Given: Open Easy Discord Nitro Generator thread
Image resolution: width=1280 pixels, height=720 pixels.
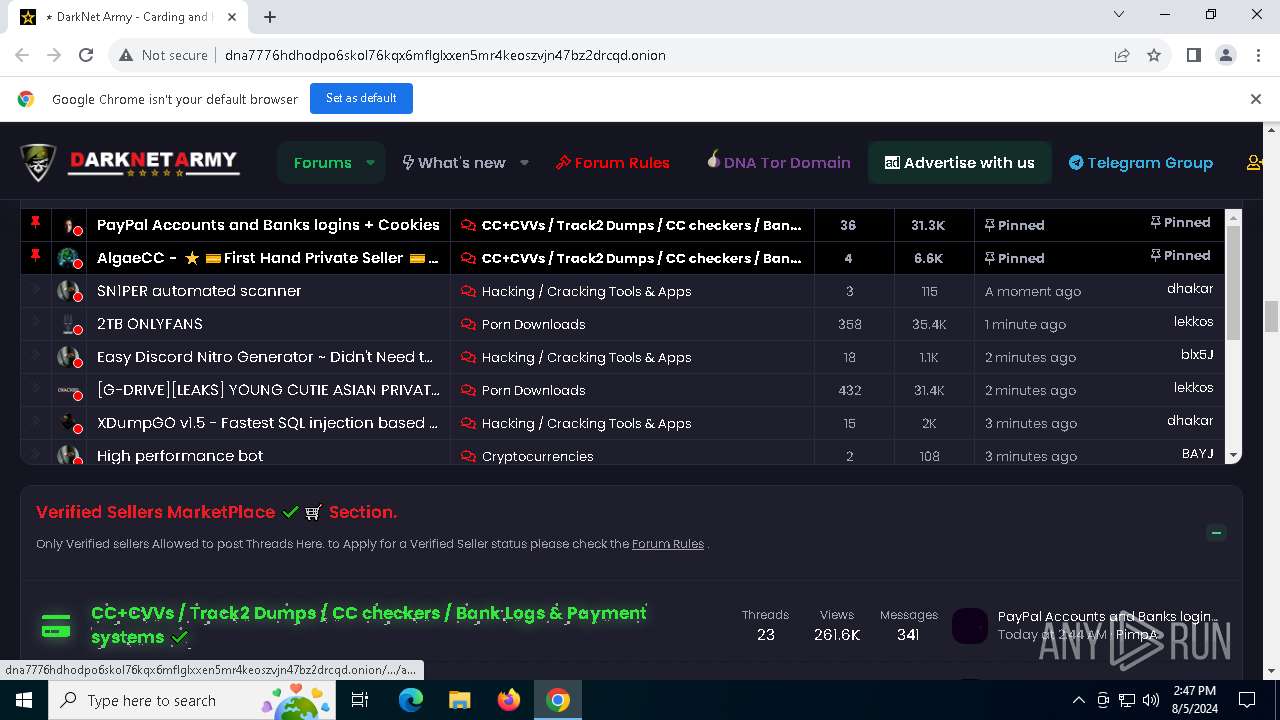Looking at the screenshot, I should (x=265, y=357).
